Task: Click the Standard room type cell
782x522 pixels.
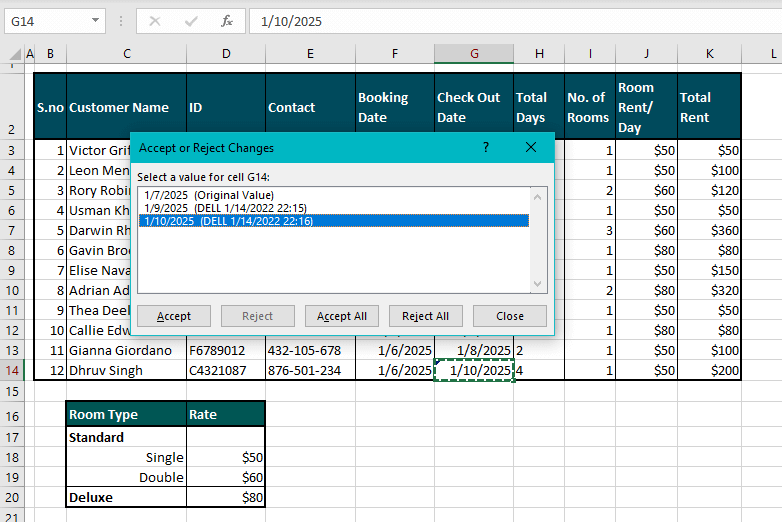Action: (126, 437)
